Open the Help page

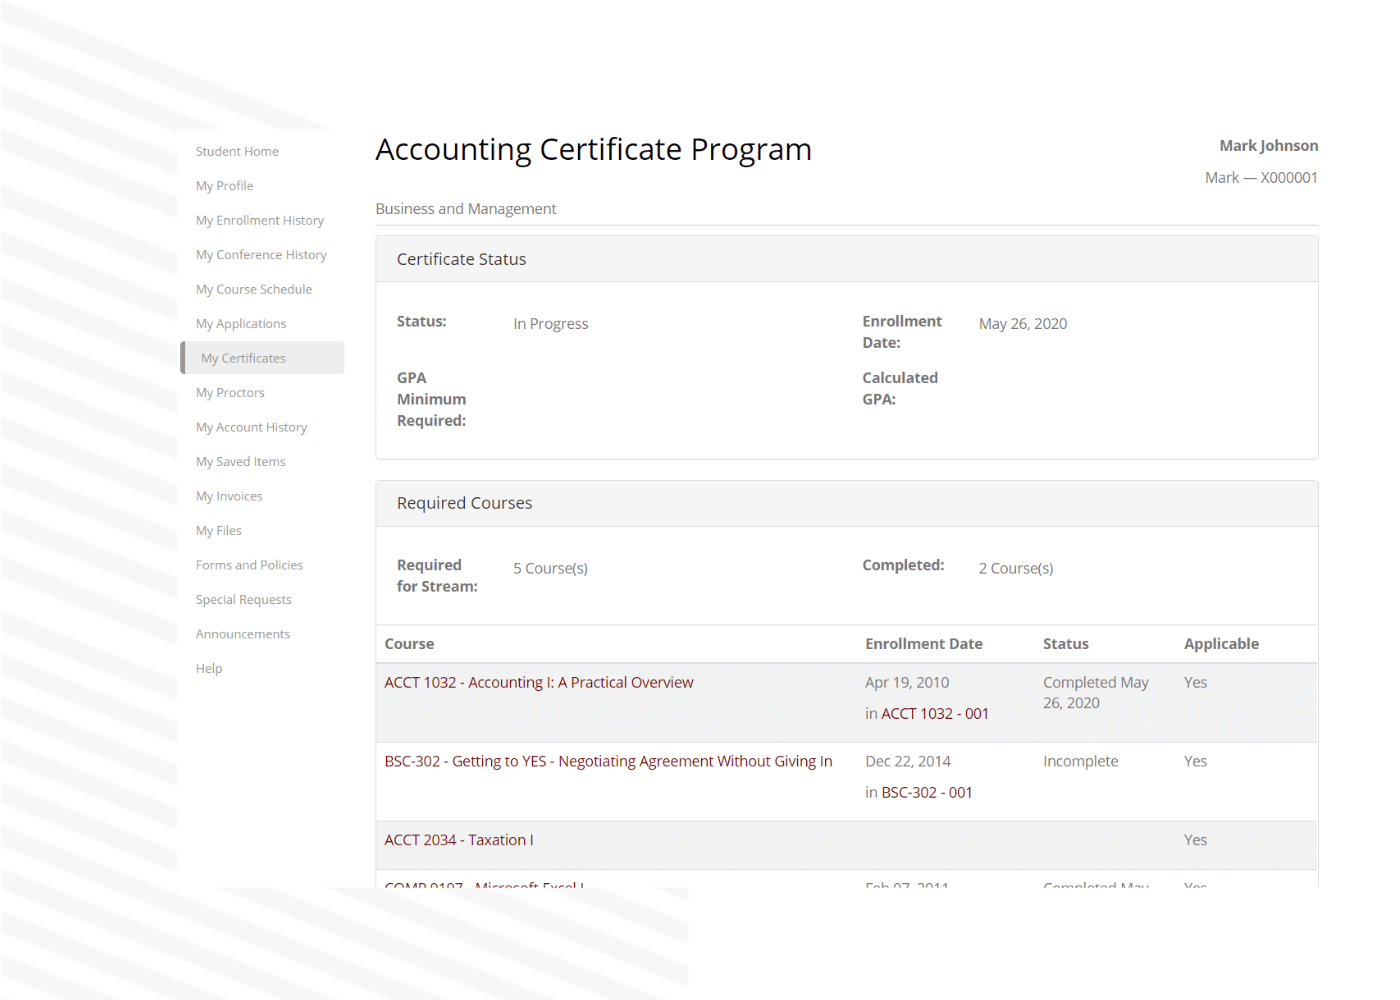click(208, 668)
